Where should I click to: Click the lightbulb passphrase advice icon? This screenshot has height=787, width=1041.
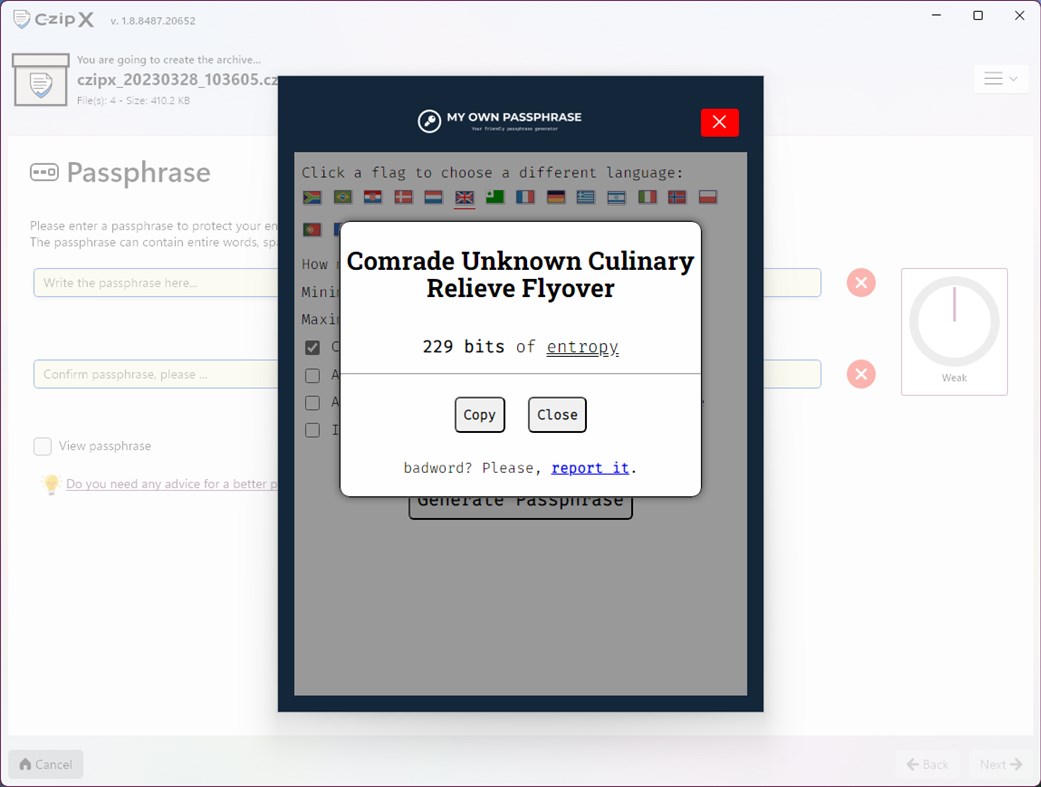48,484
